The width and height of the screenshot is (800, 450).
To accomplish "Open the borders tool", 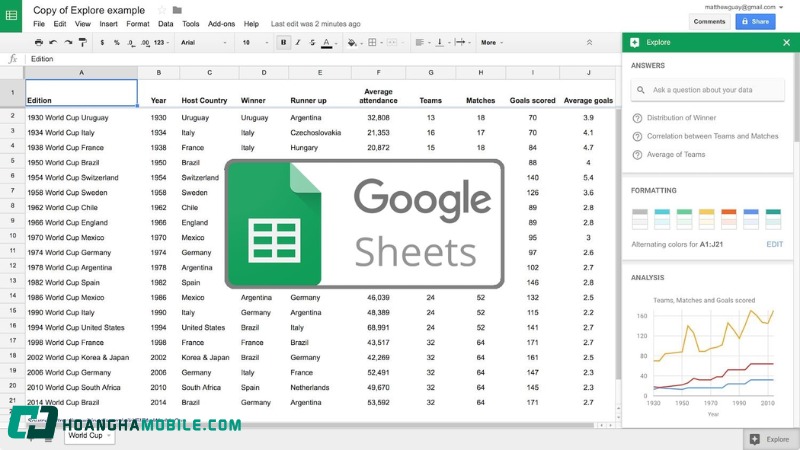I will 372,42.
